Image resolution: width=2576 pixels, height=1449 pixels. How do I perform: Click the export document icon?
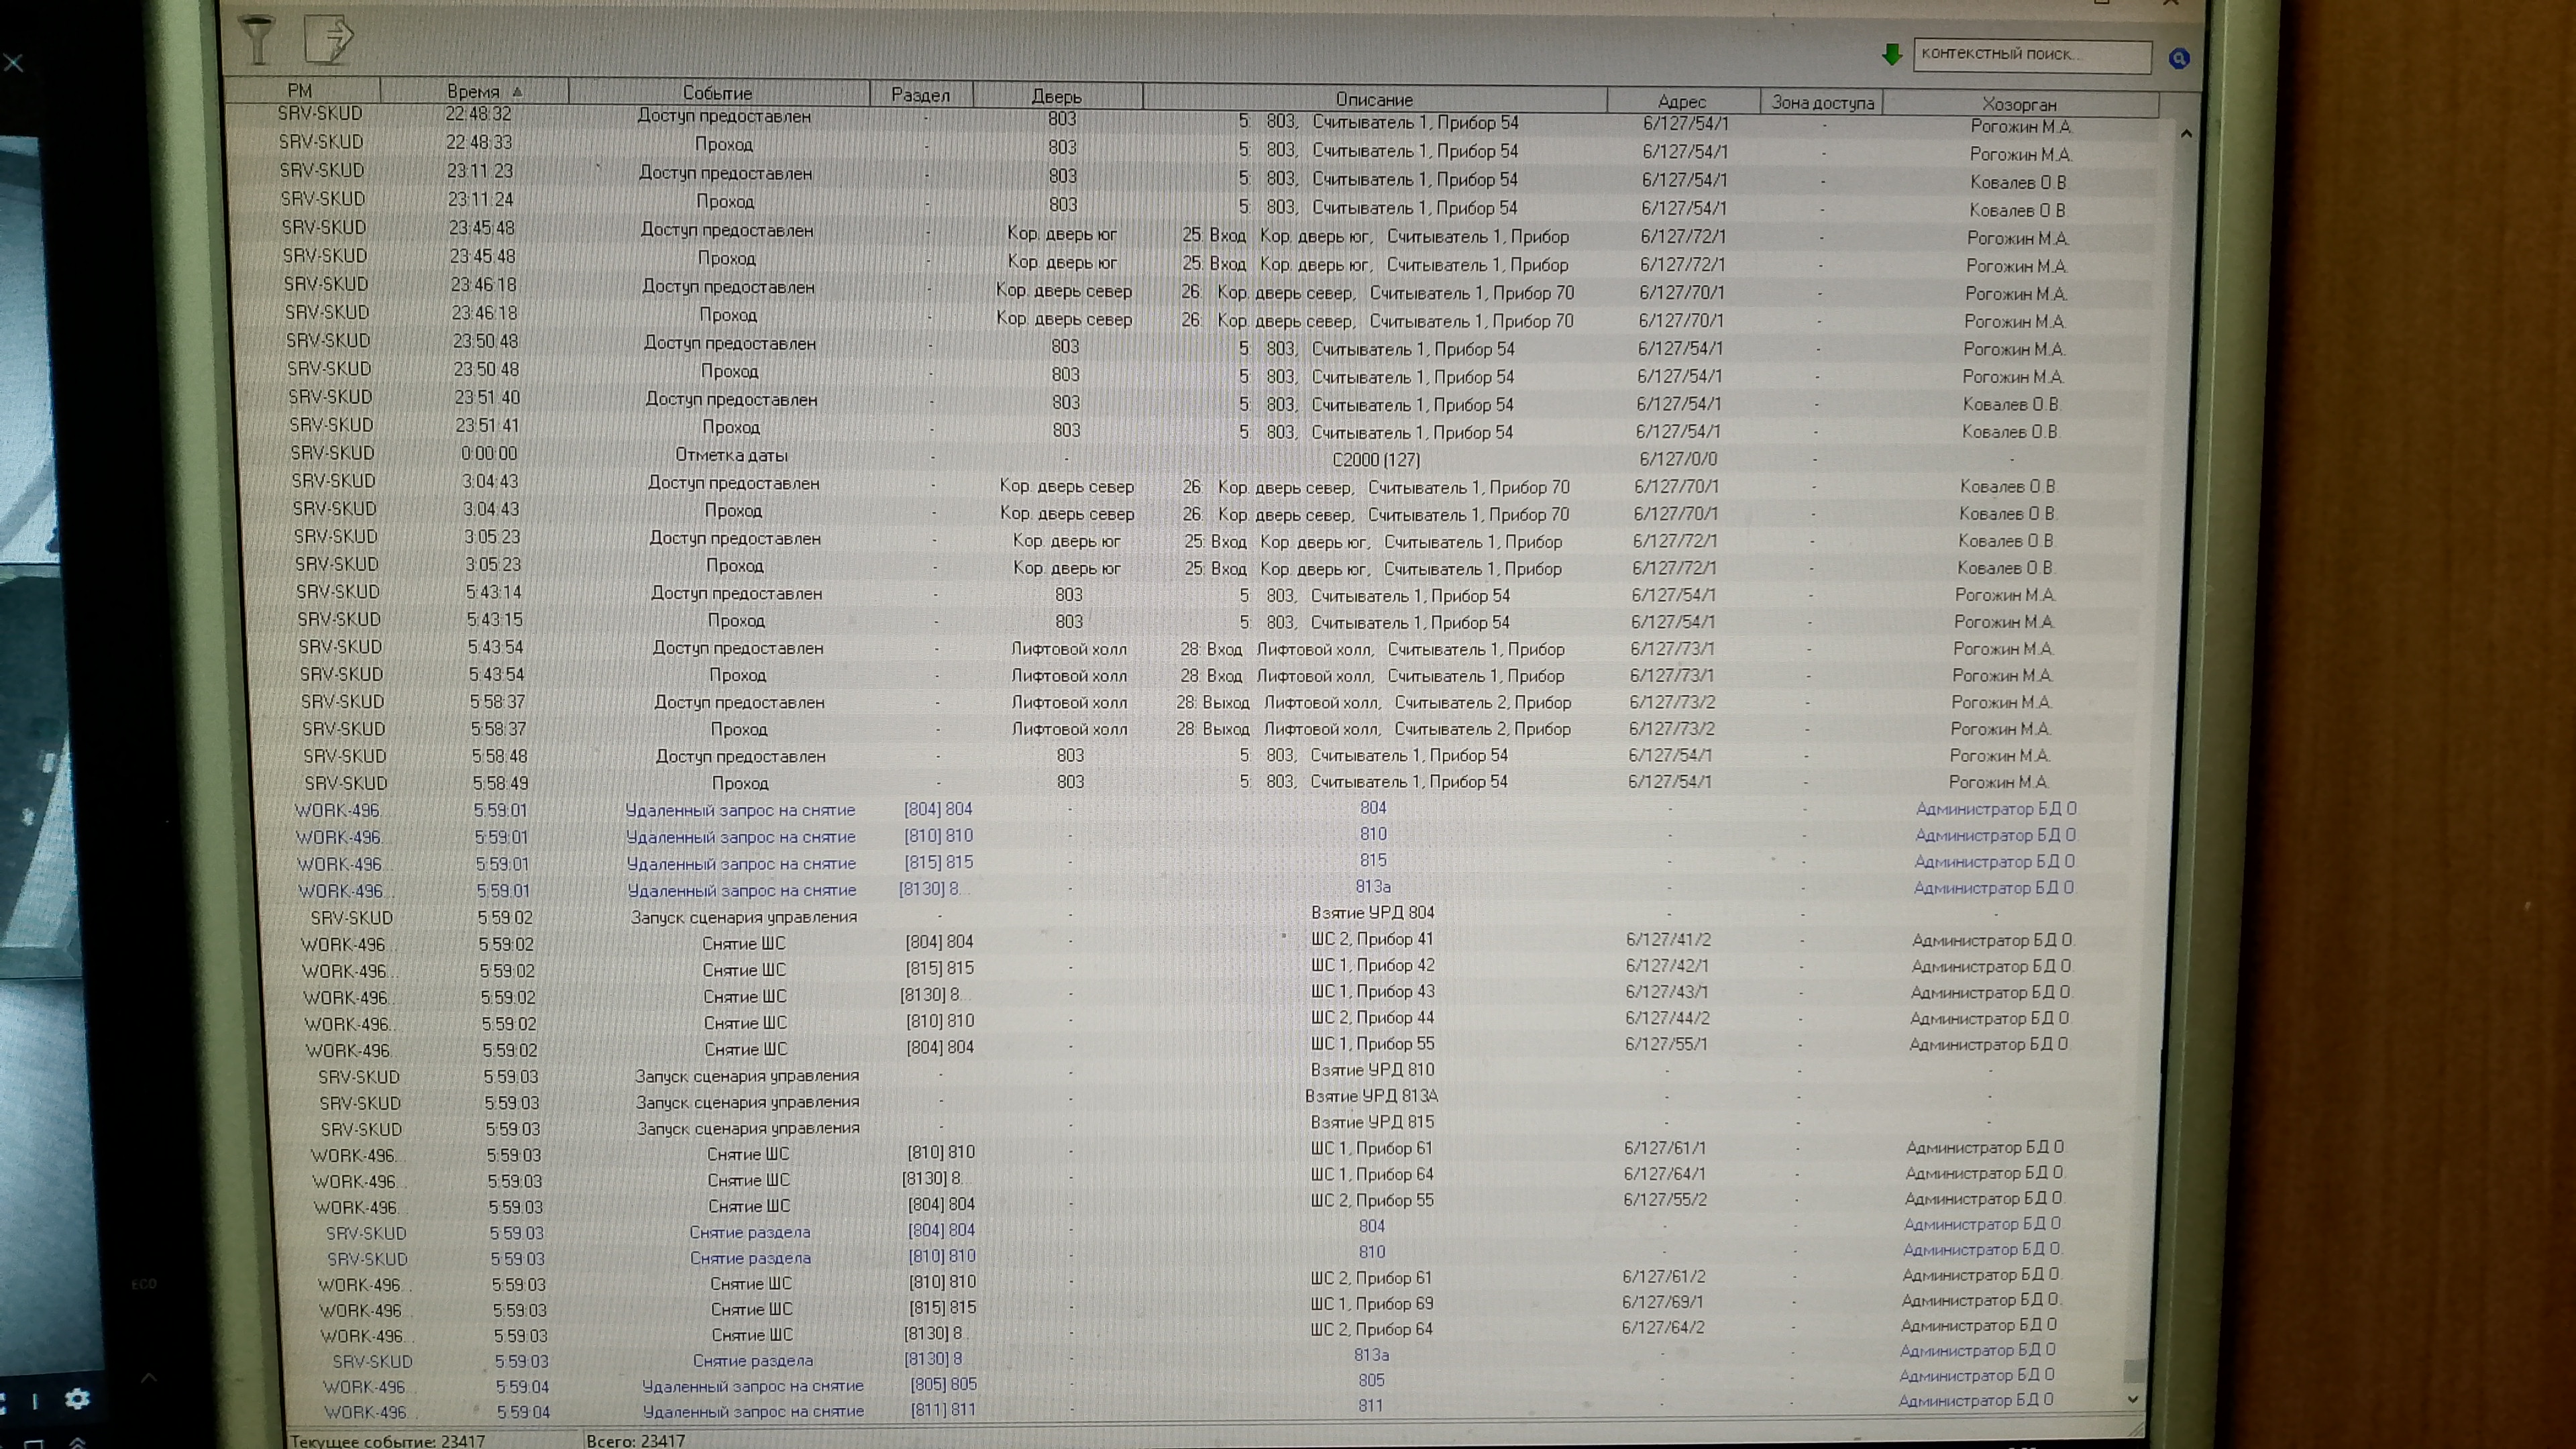tap(330, 40)
